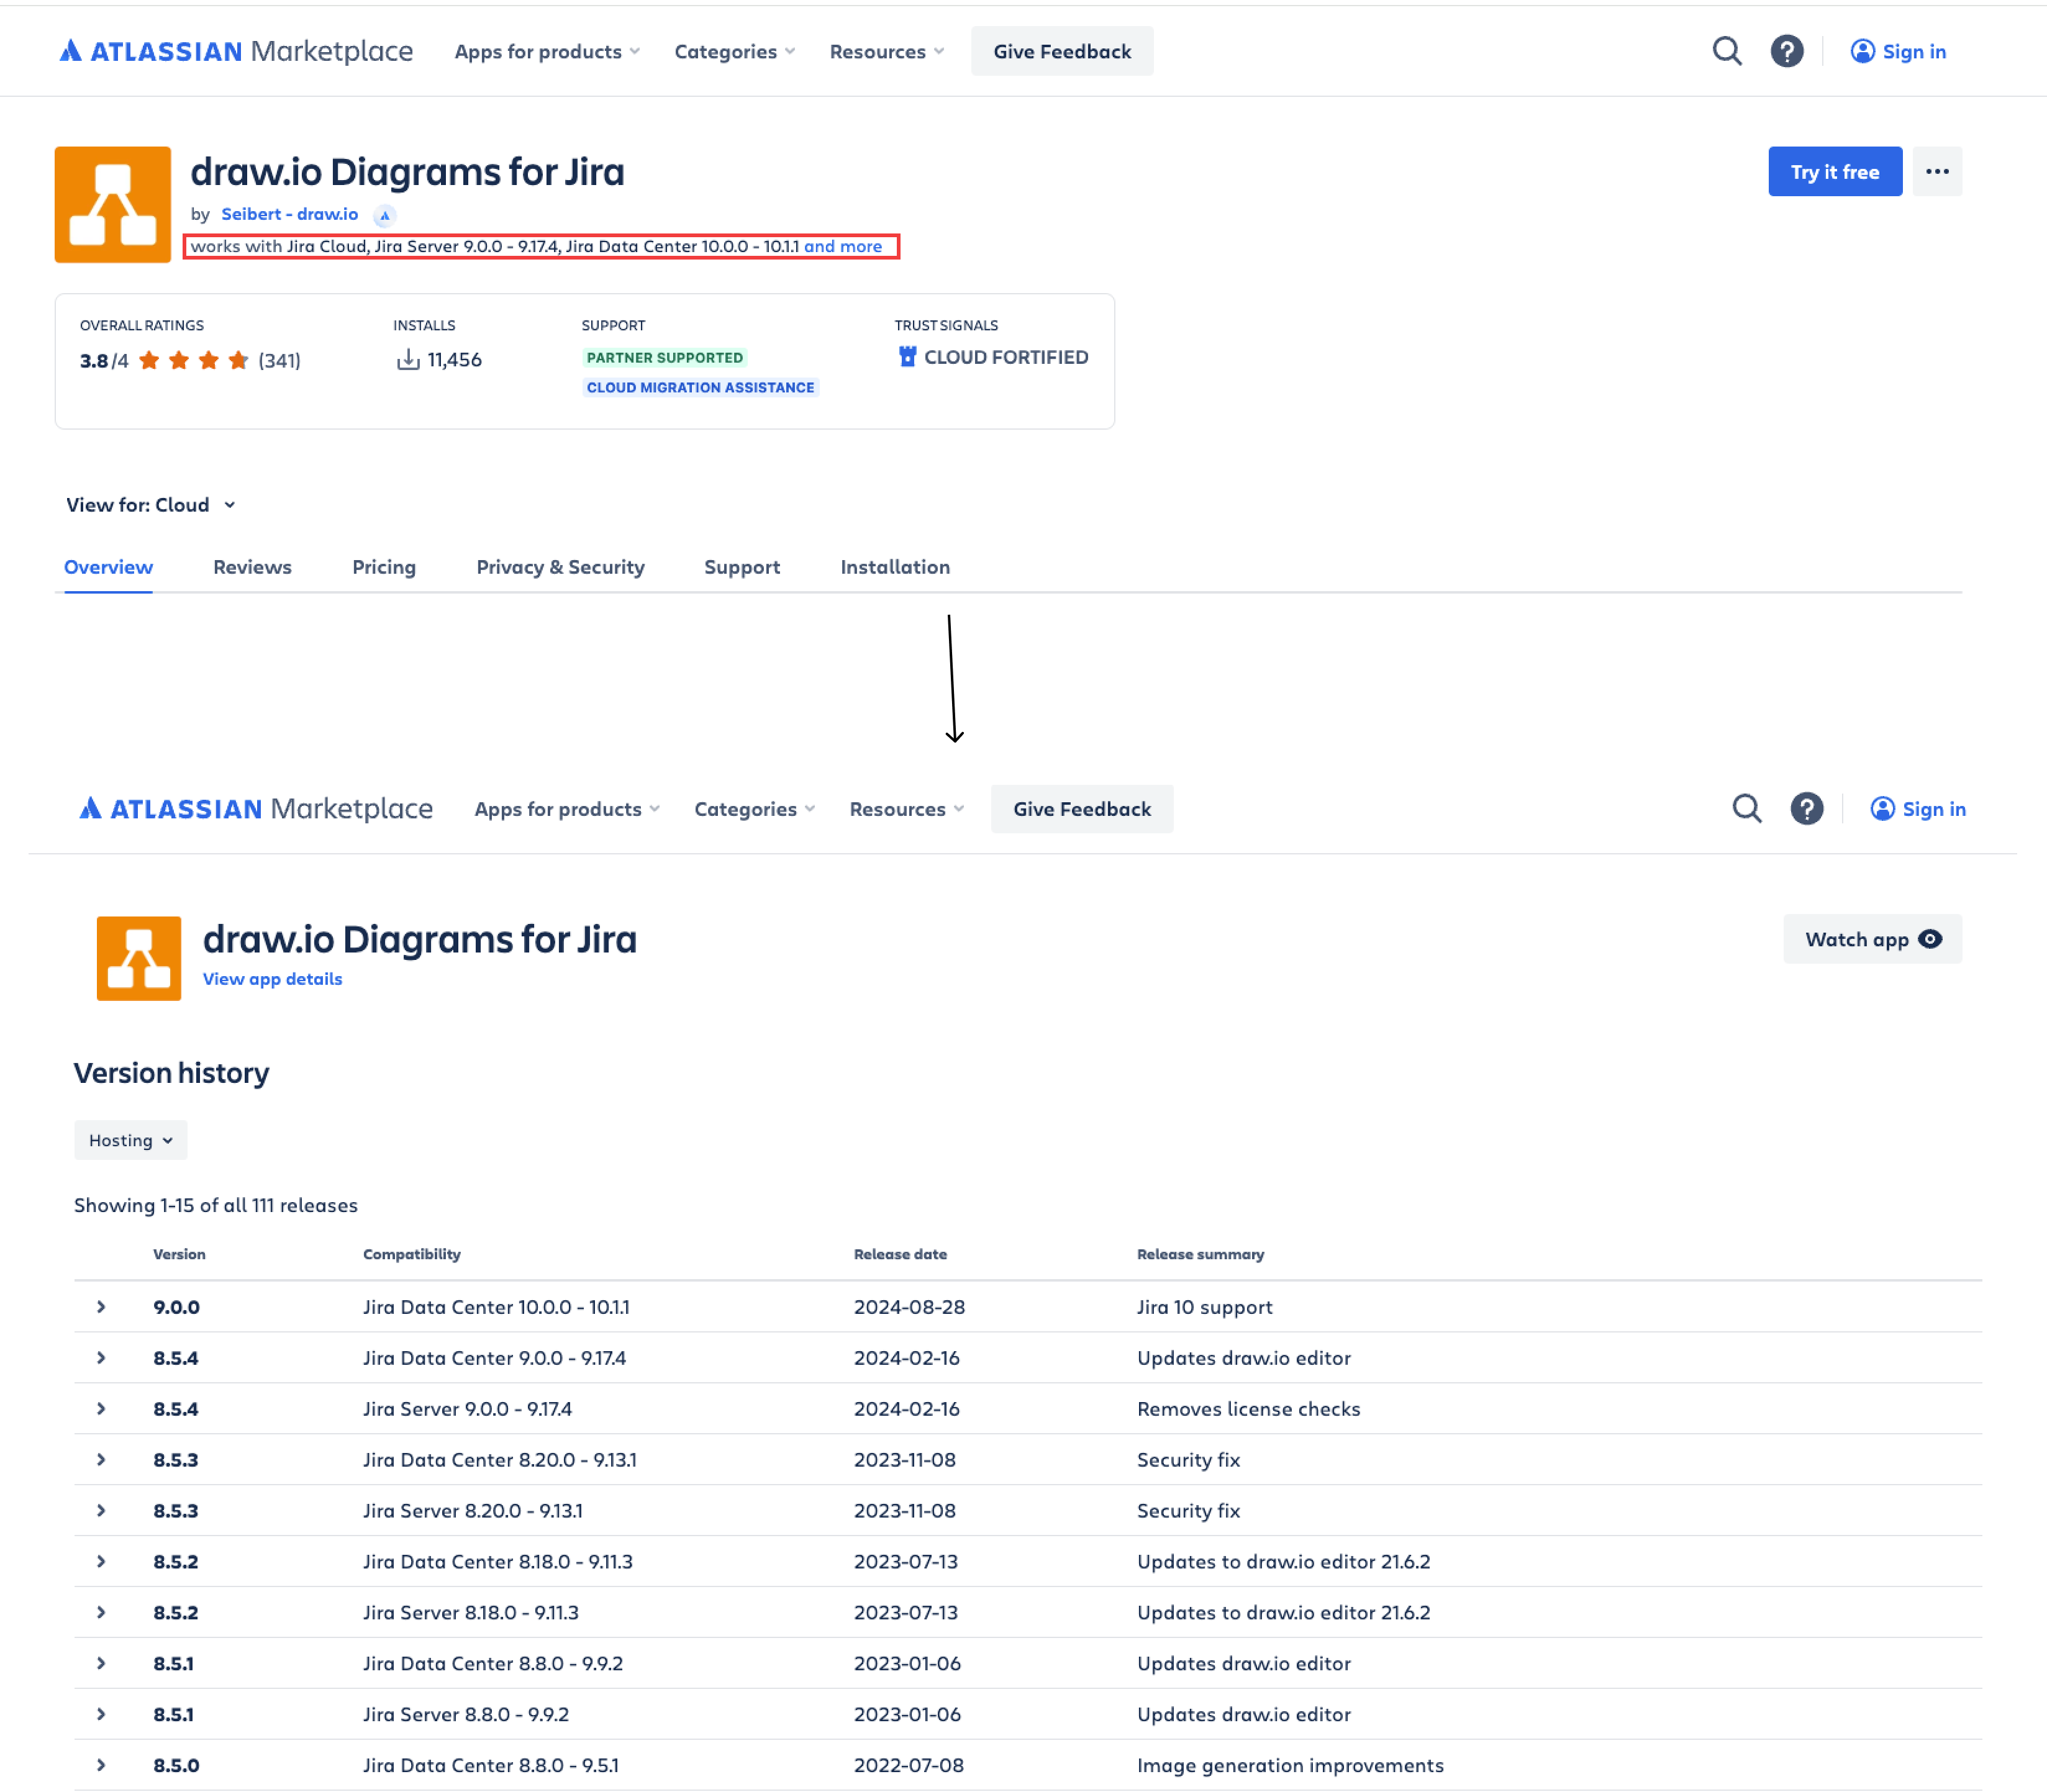Open the search icon in the top navigation

coord(1725,51)
